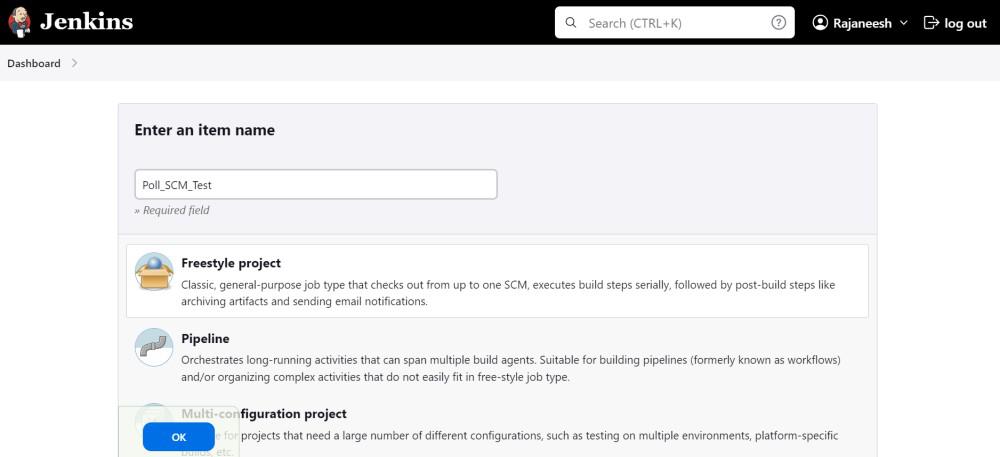The image size is (1000, 457).
Task: Click the Pipeline pipe icon
Action: [x=154, y=347]
